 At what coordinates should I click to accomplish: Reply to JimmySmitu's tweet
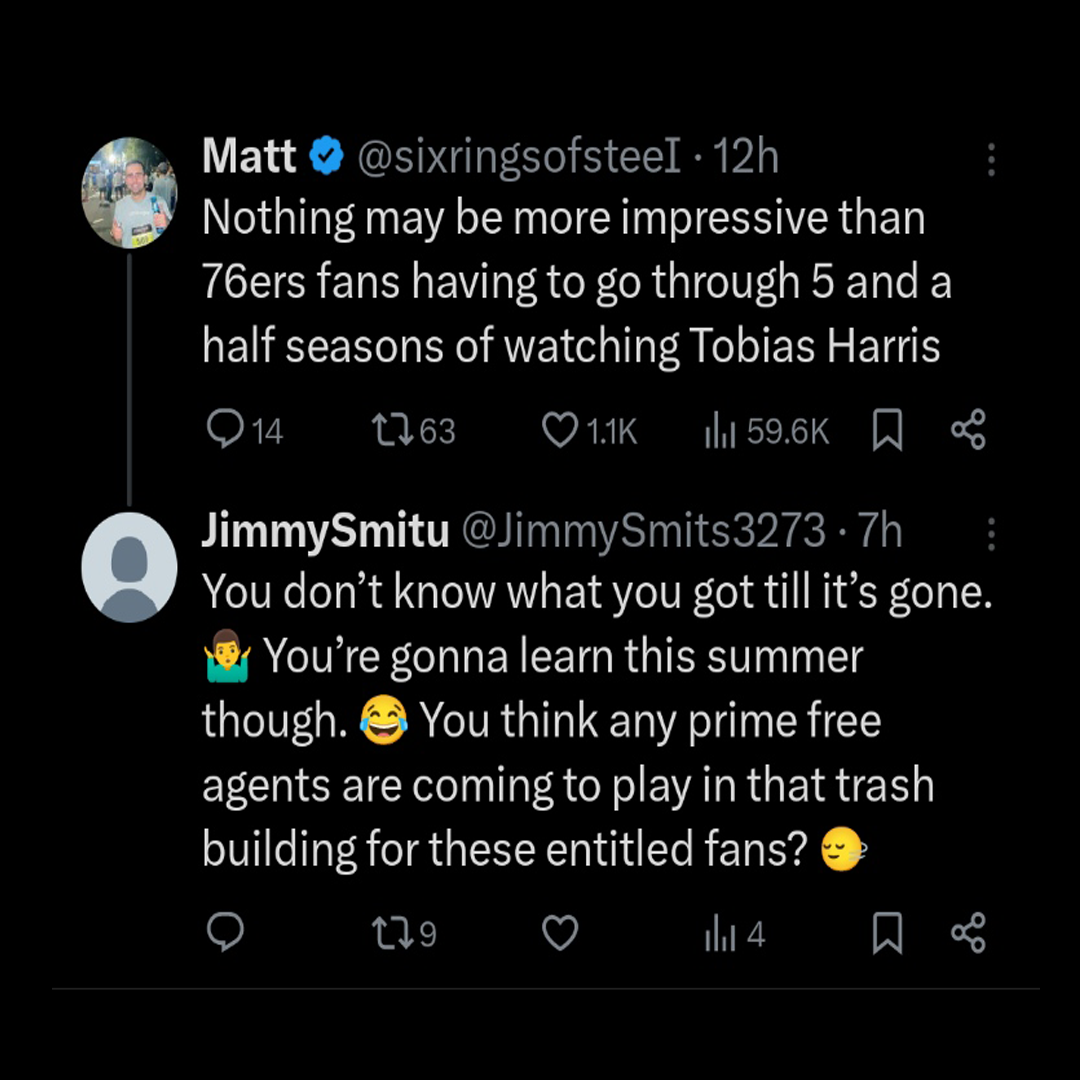[x=226, y=934]
